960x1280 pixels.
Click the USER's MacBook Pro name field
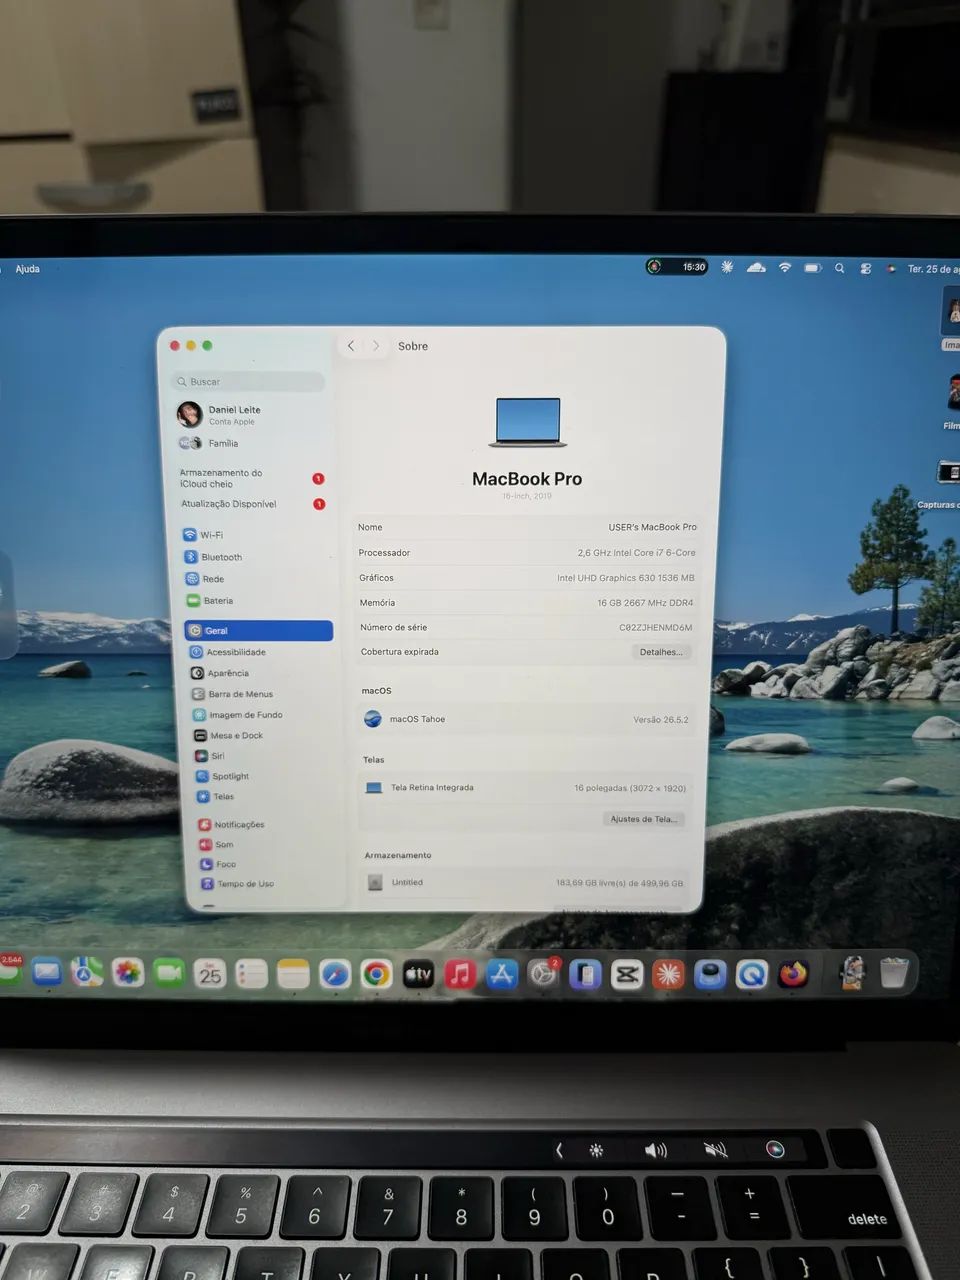(x=653, y=527)
